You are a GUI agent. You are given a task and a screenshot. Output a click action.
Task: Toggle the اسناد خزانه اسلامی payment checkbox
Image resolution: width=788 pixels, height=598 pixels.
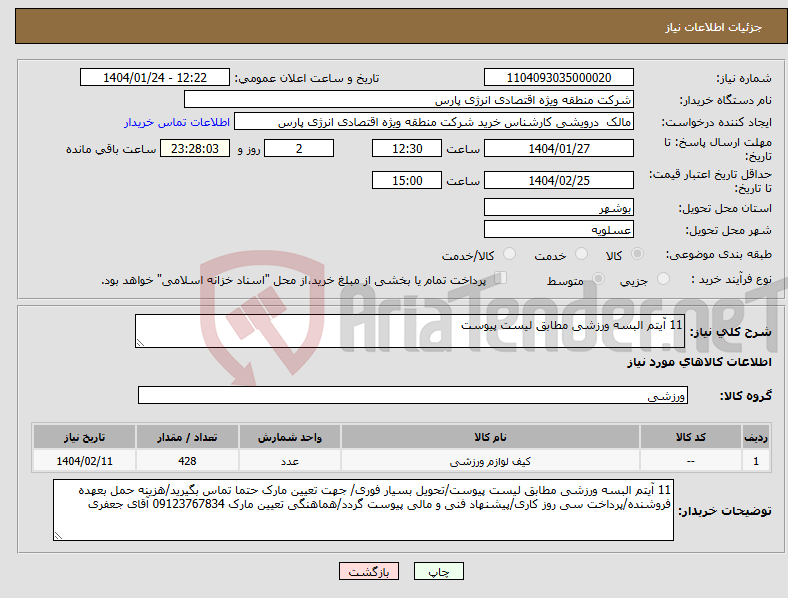pyautogui.click(x=500, y=278)
